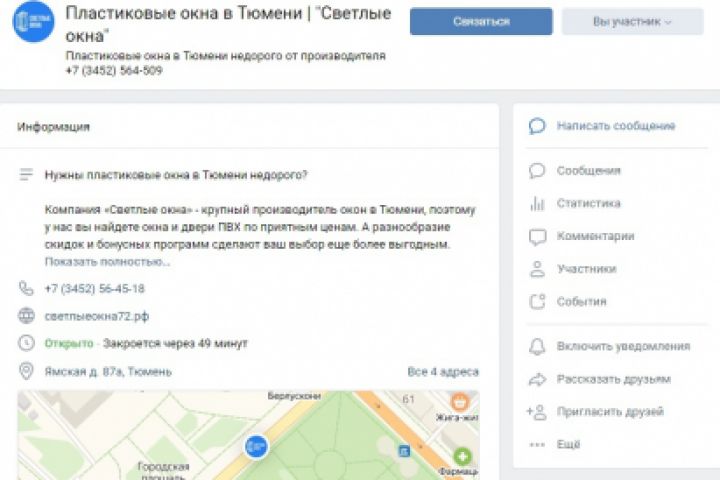Image resolution: width=720 pixels, height=480 pixels.
Task: Click the globe icon beside website
Action: (27, 316)
